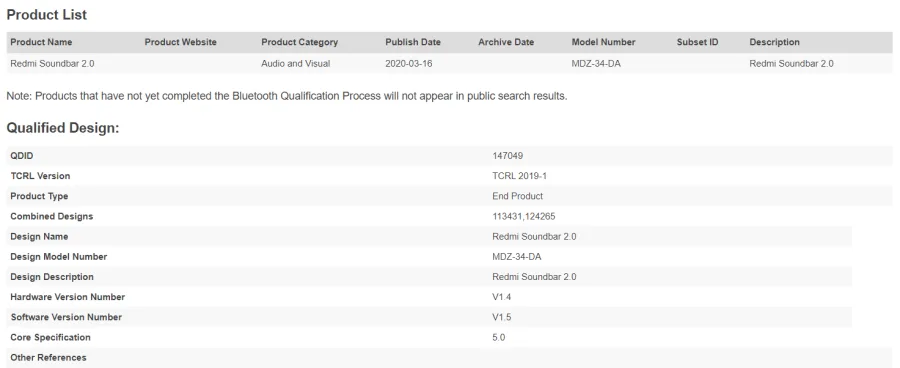The width and height of the screenshot is (900, 368).
Task: Click the hardware version value V1.4
Action: pyautogui.click(x=502, y=297)
